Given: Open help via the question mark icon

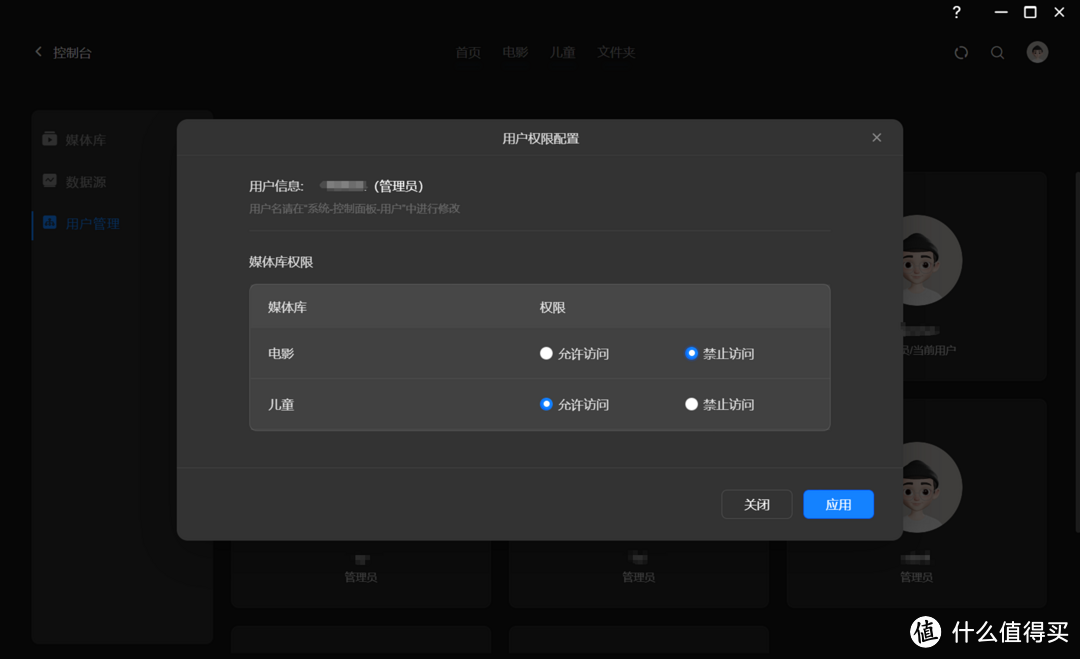Looking at the screenshot, I should click(x=956, y=13).
